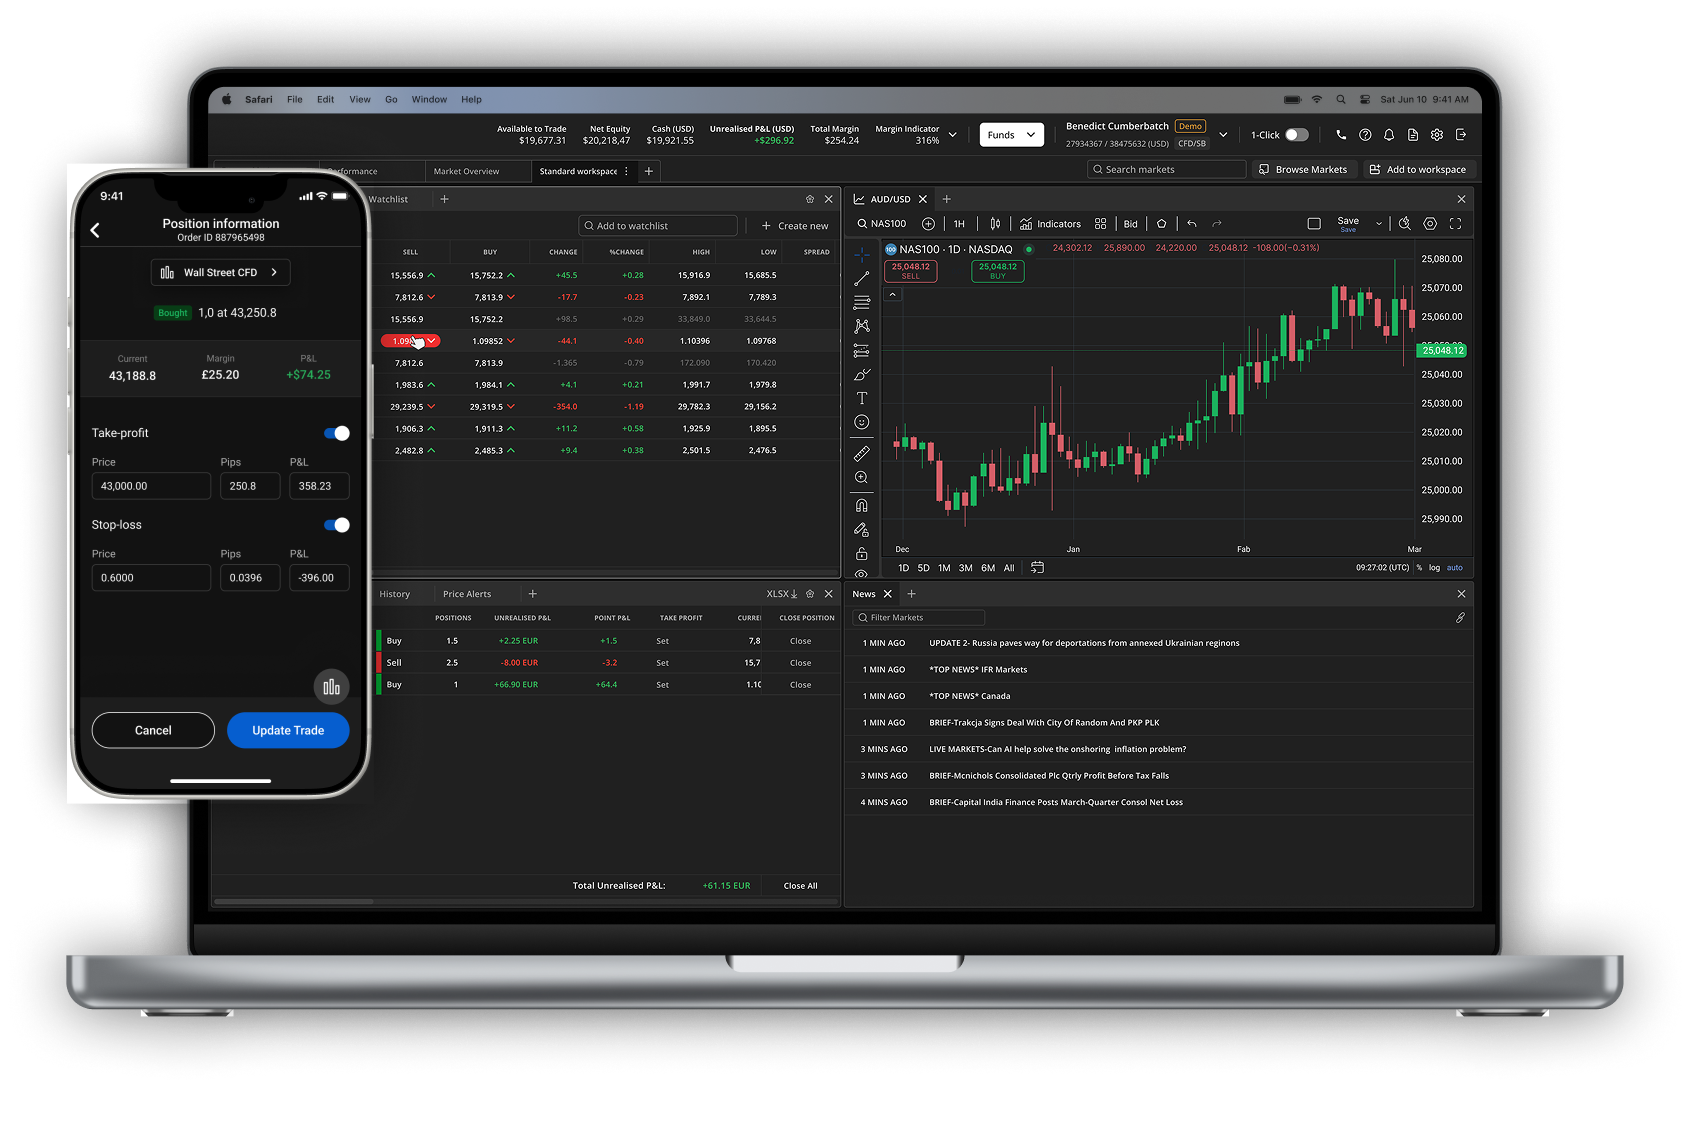The image size is (1690, 1147).
Task: Switch to the History tab
Action: pyautogui.click(x=395, y=594)
